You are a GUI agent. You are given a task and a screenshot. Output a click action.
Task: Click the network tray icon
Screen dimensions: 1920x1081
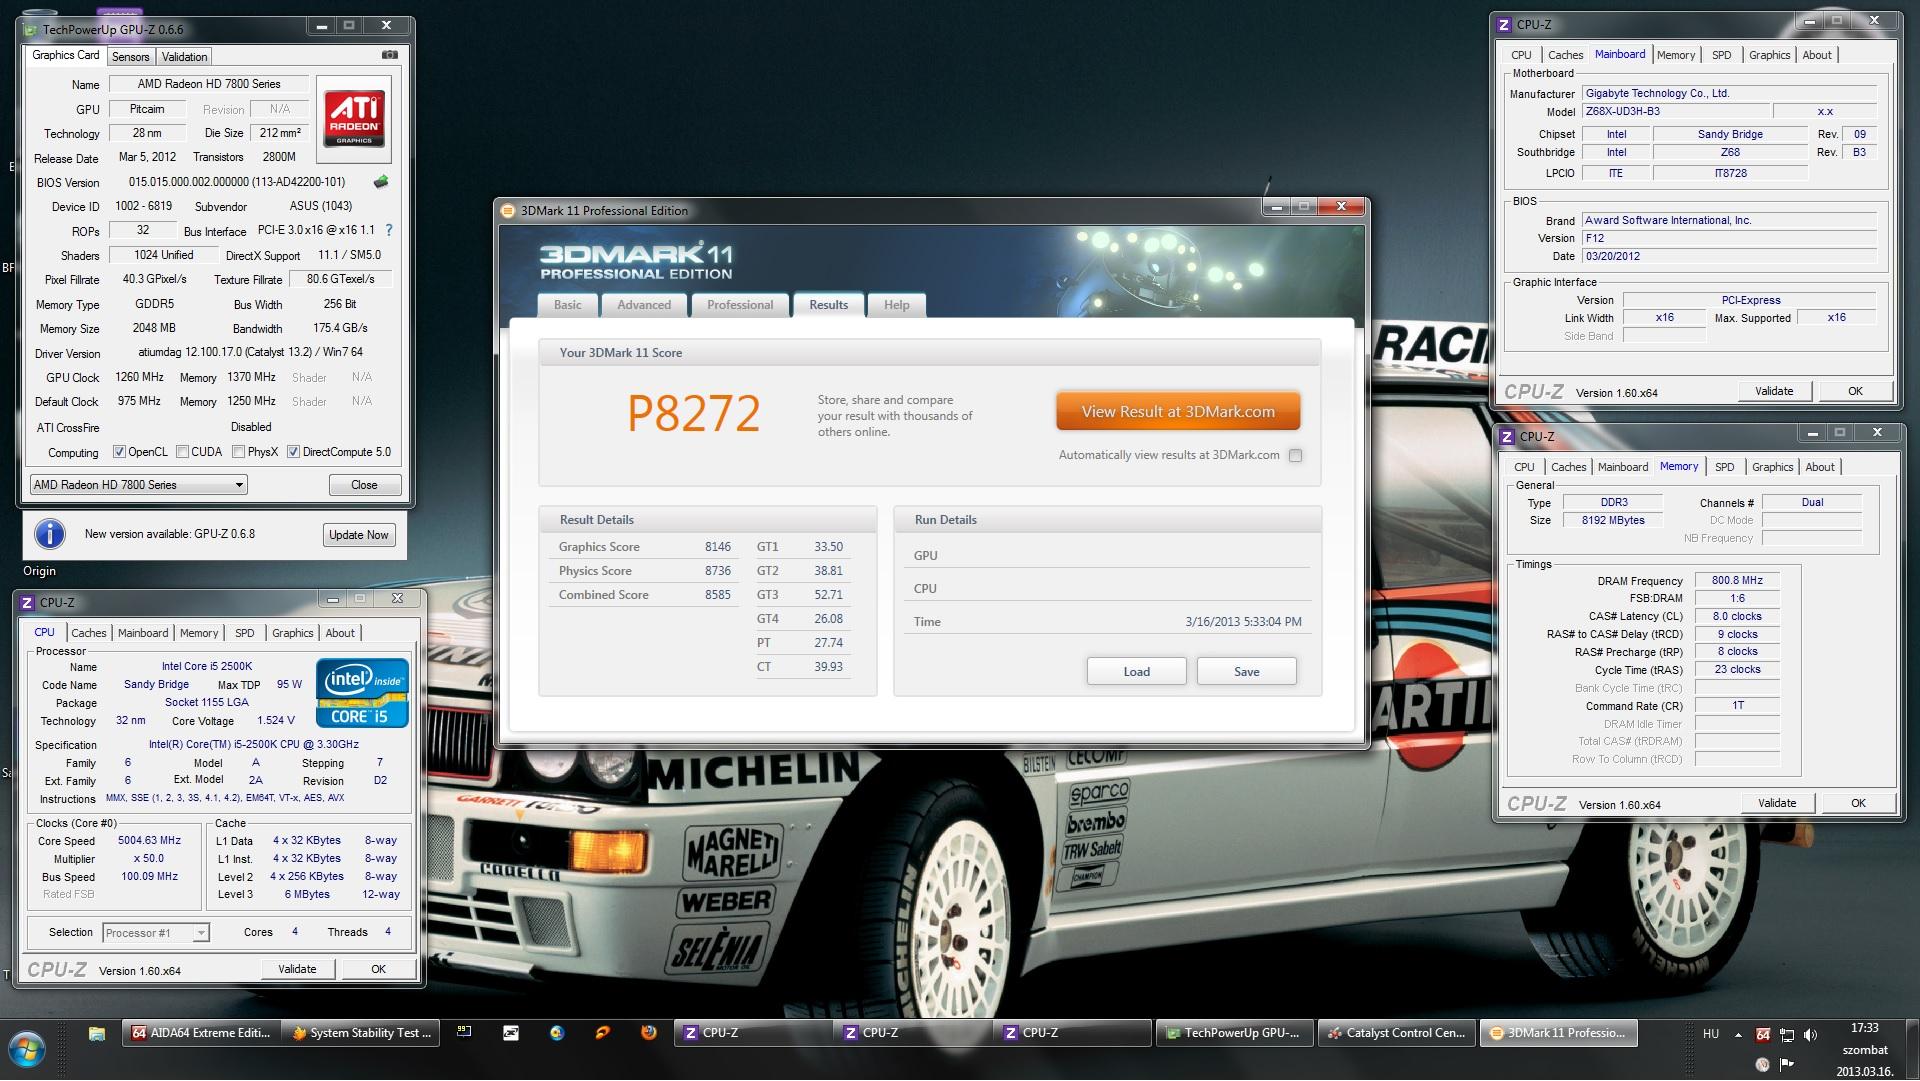[x=1787, y=1034]
